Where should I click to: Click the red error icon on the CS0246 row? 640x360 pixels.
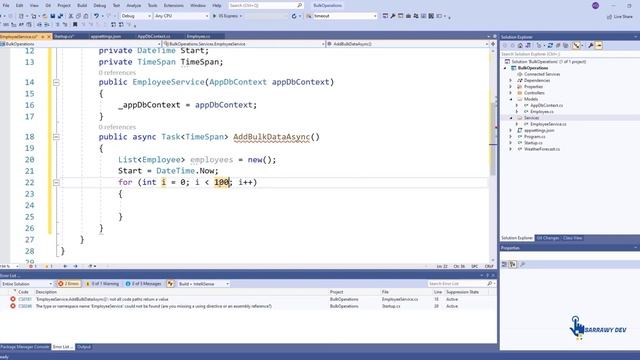click(13, 306)
